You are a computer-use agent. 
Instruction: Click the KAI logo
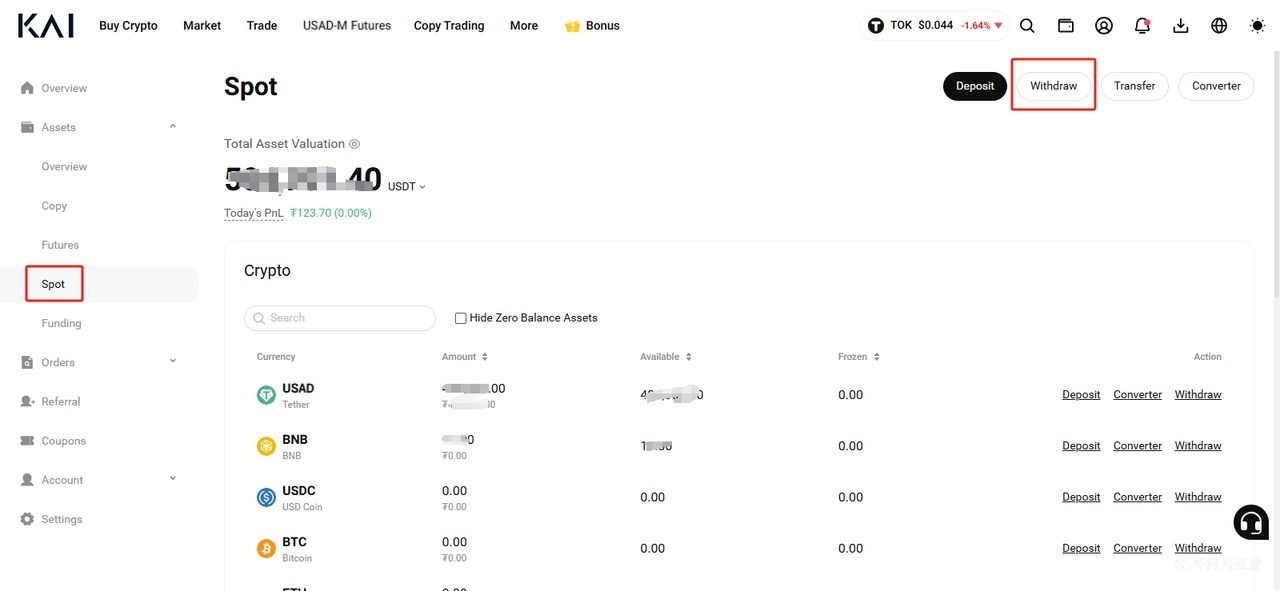[x=46, y=25]
